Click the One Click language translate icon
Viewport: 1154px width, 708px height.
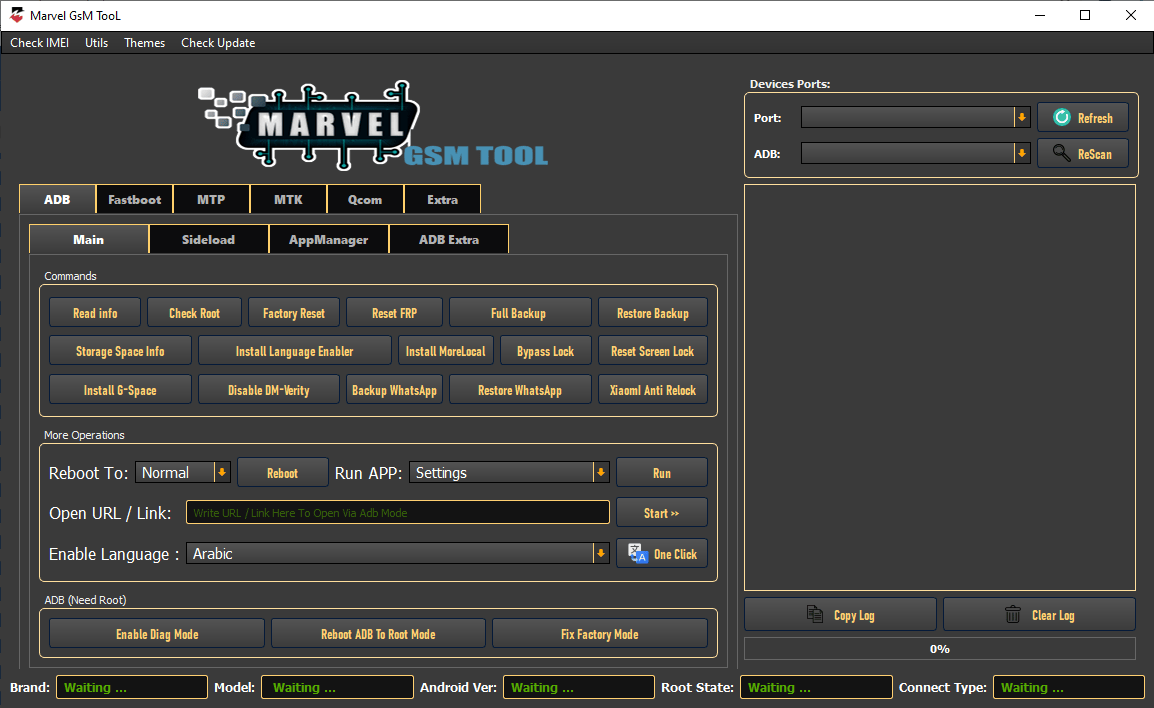point(637,553)
